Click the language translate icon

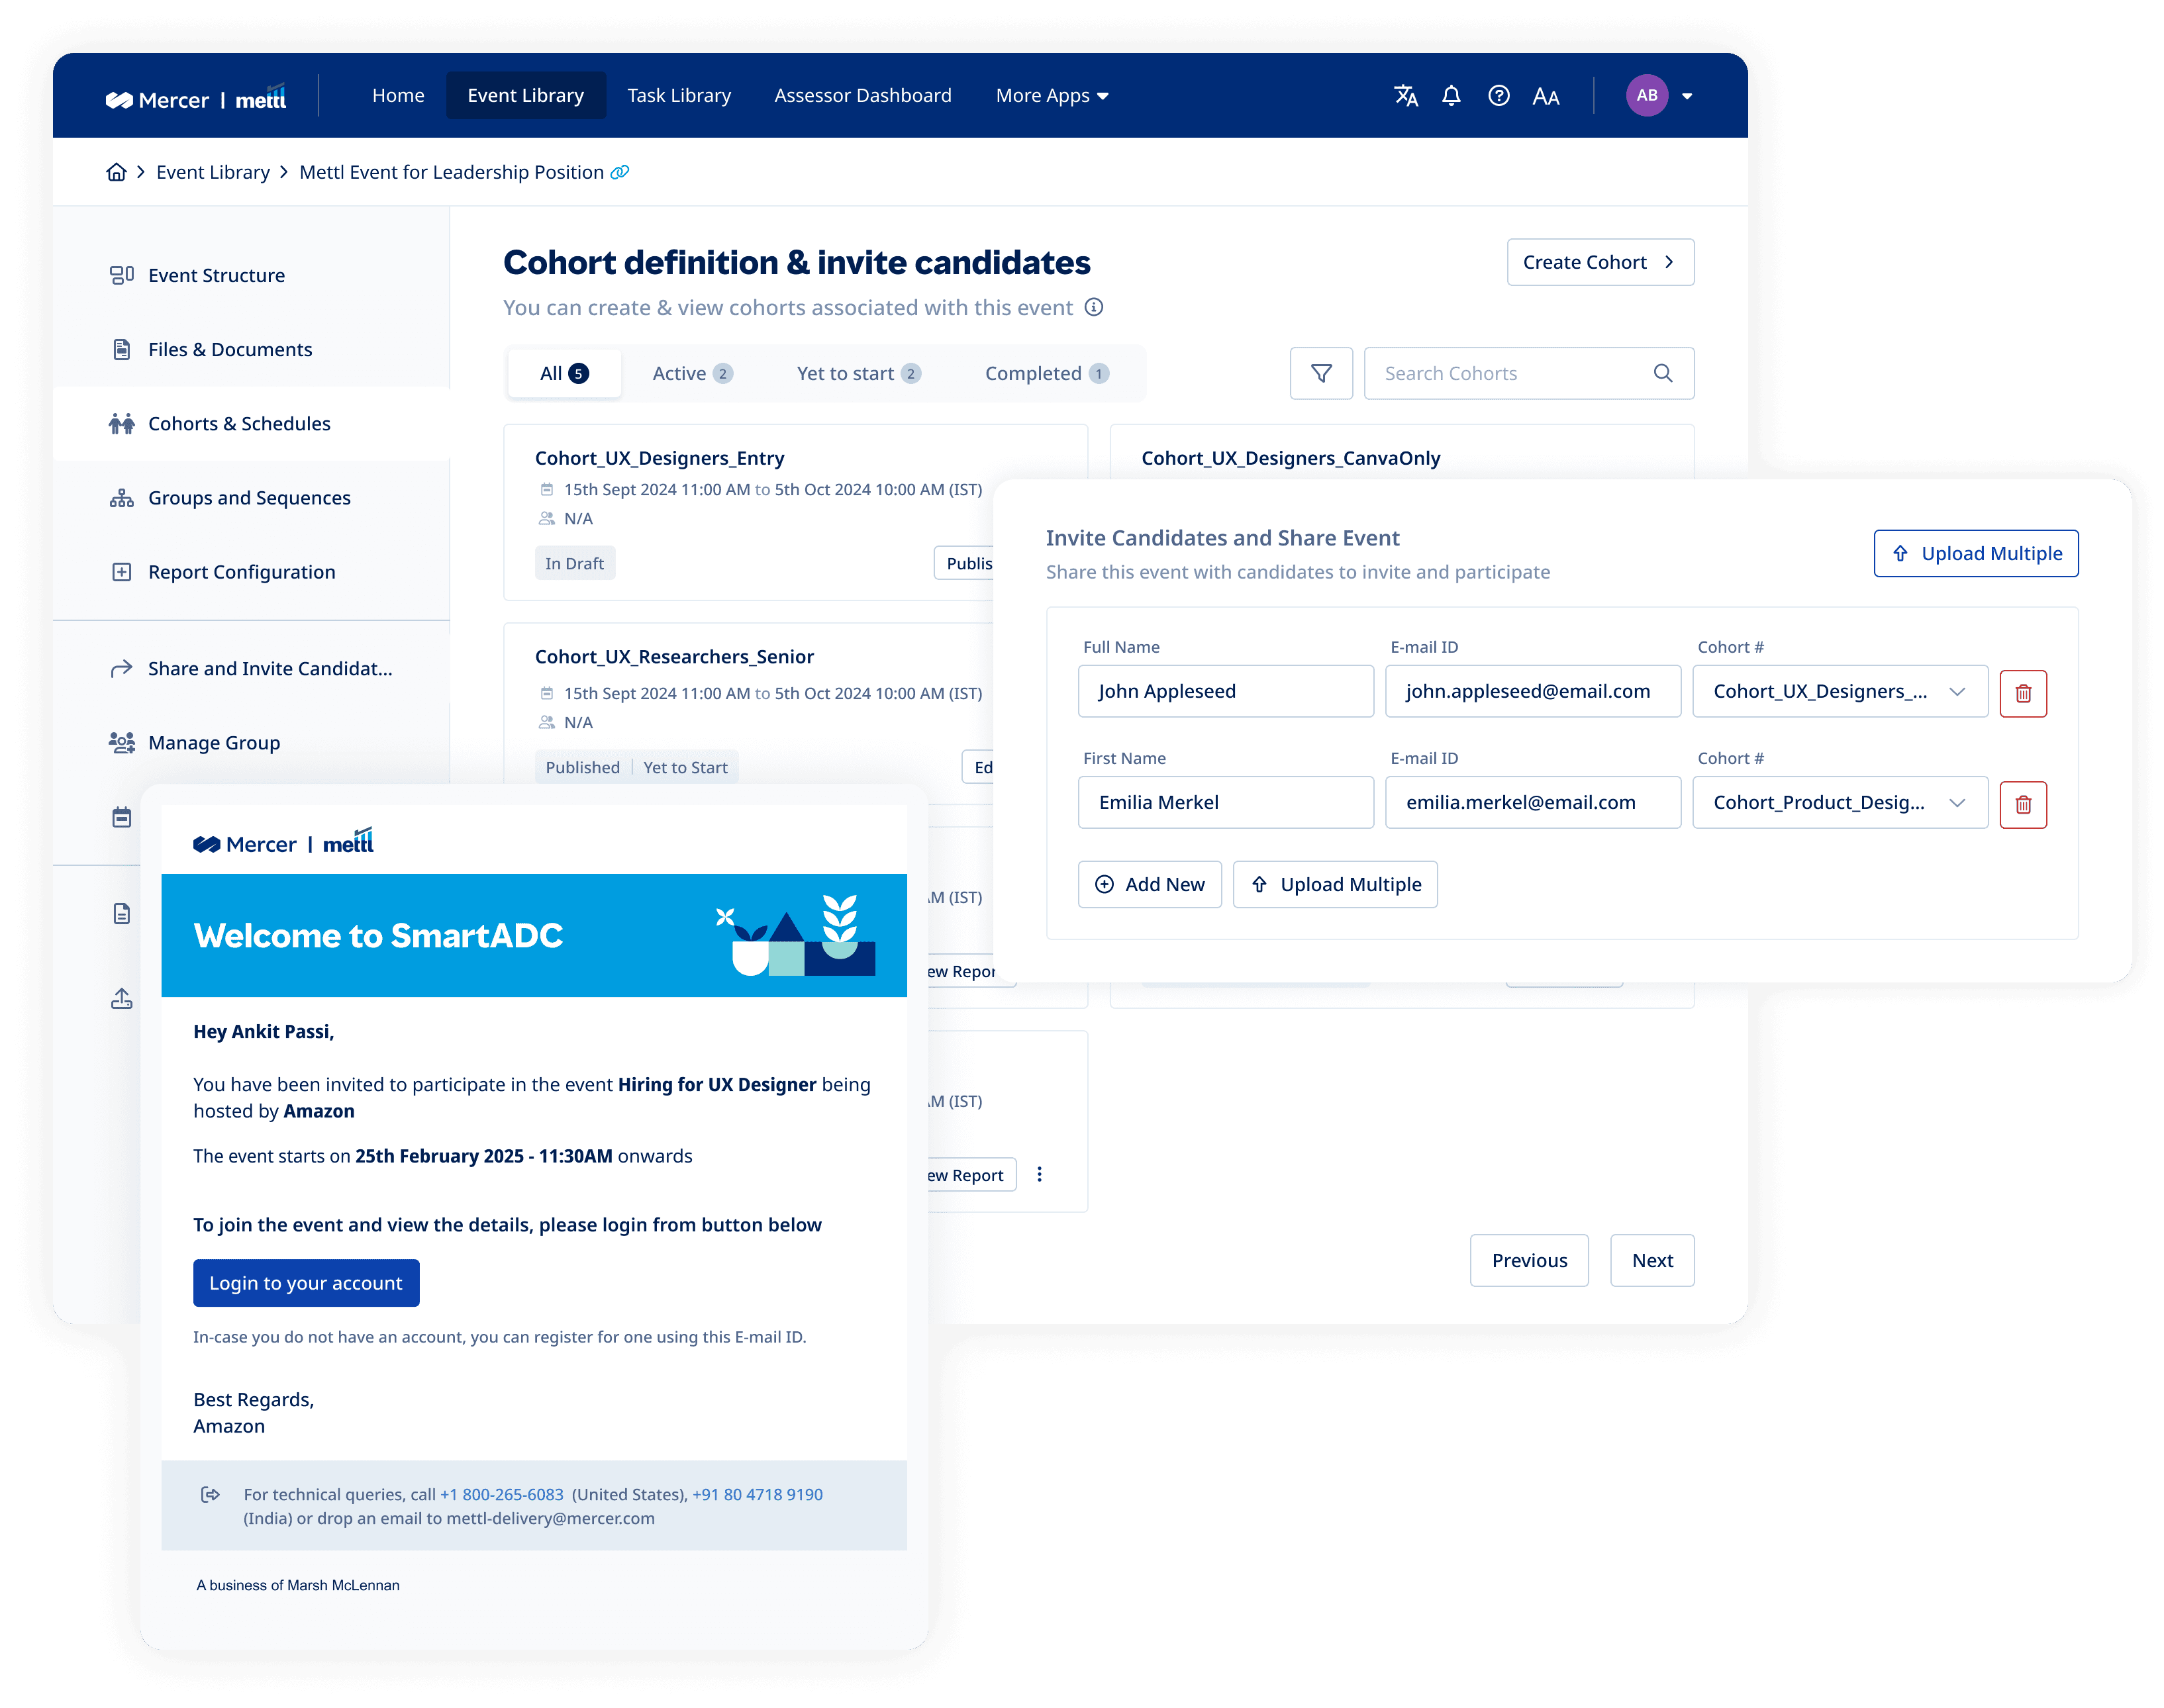(1405, 96)
